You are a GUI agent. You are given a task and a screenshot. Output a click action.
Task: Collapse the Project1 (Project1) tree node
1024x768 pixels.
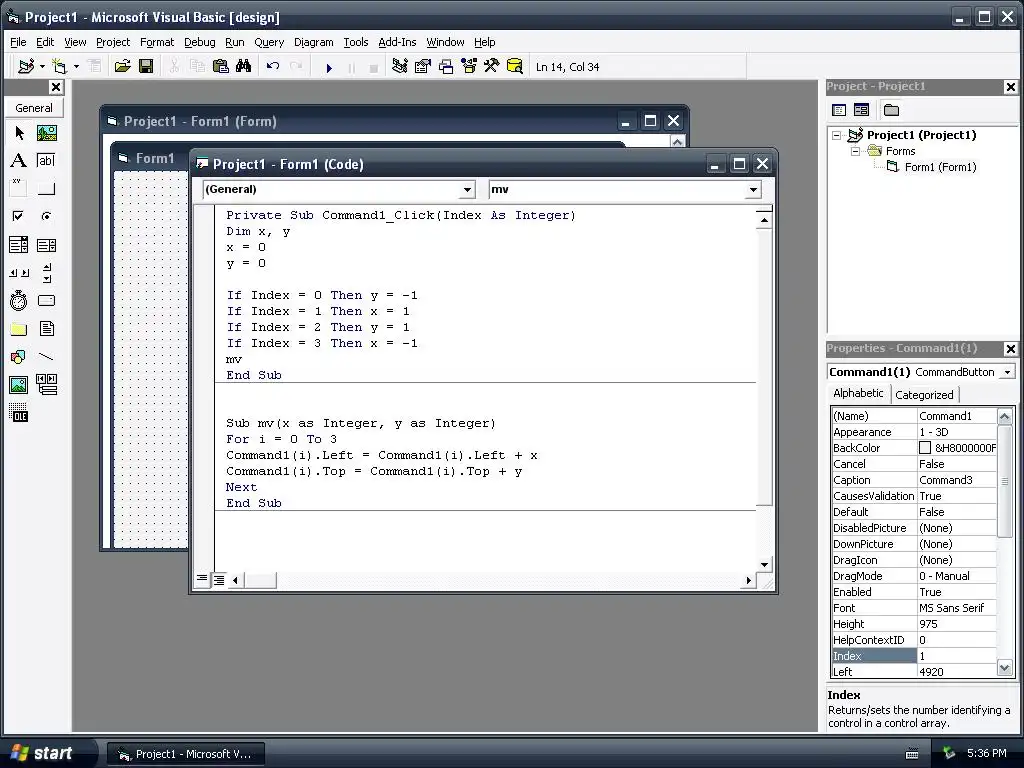pyautogui.click(x=837, y=135)
